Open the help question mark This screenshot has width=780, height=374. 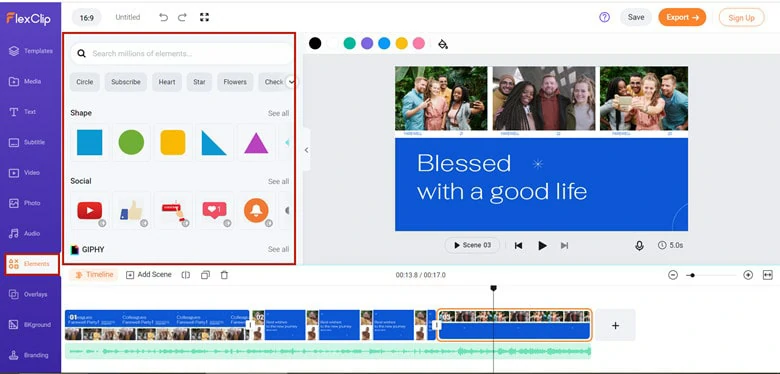pos(604,17)
